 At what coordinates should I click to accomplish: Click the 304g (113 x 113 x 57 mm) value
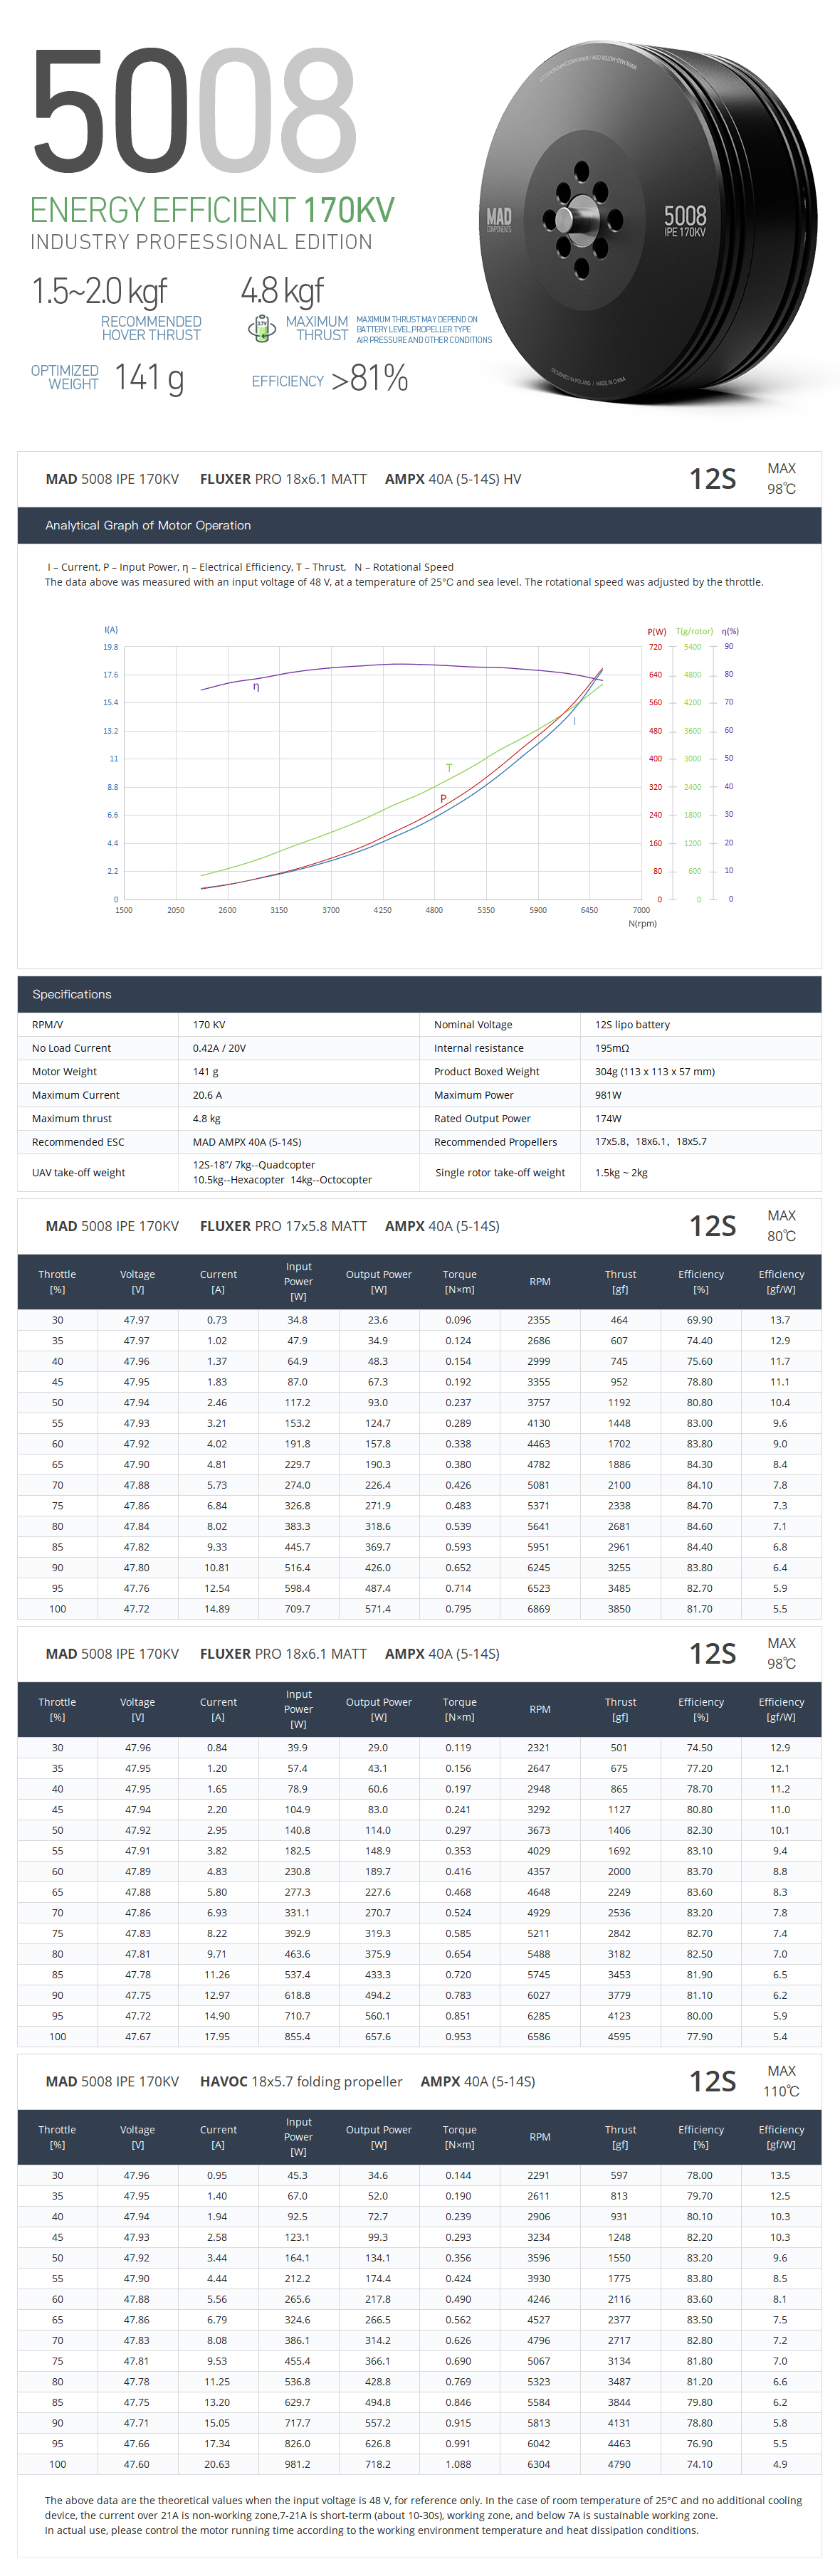pos(655,1072)
